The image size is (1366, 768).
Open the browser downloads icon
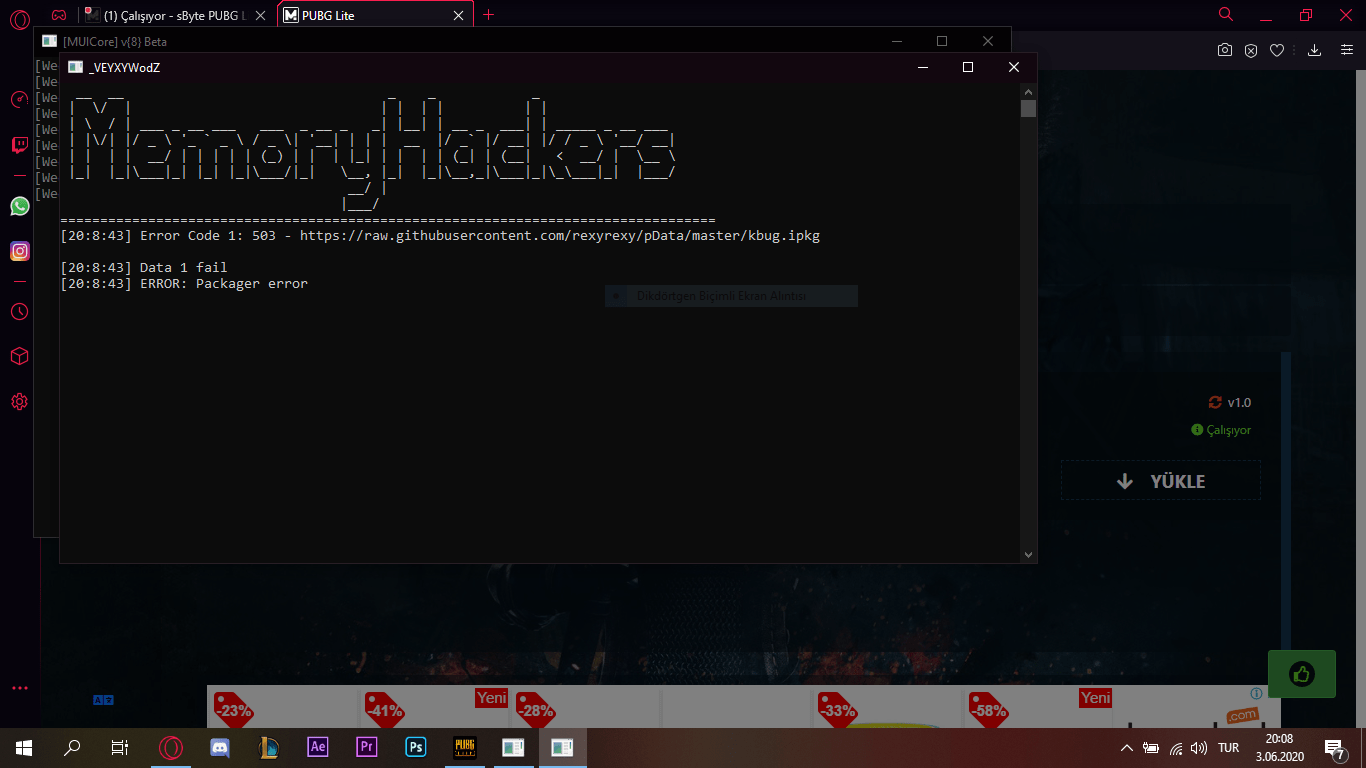1315,50
